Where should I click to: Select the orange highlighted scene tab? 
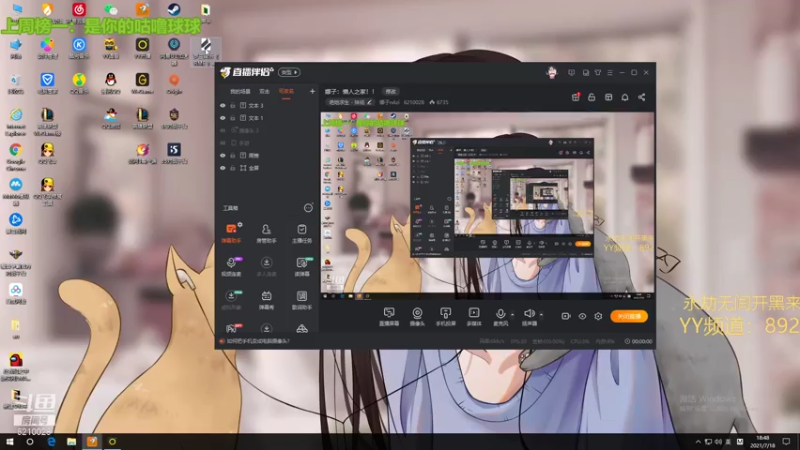point(286,91)
